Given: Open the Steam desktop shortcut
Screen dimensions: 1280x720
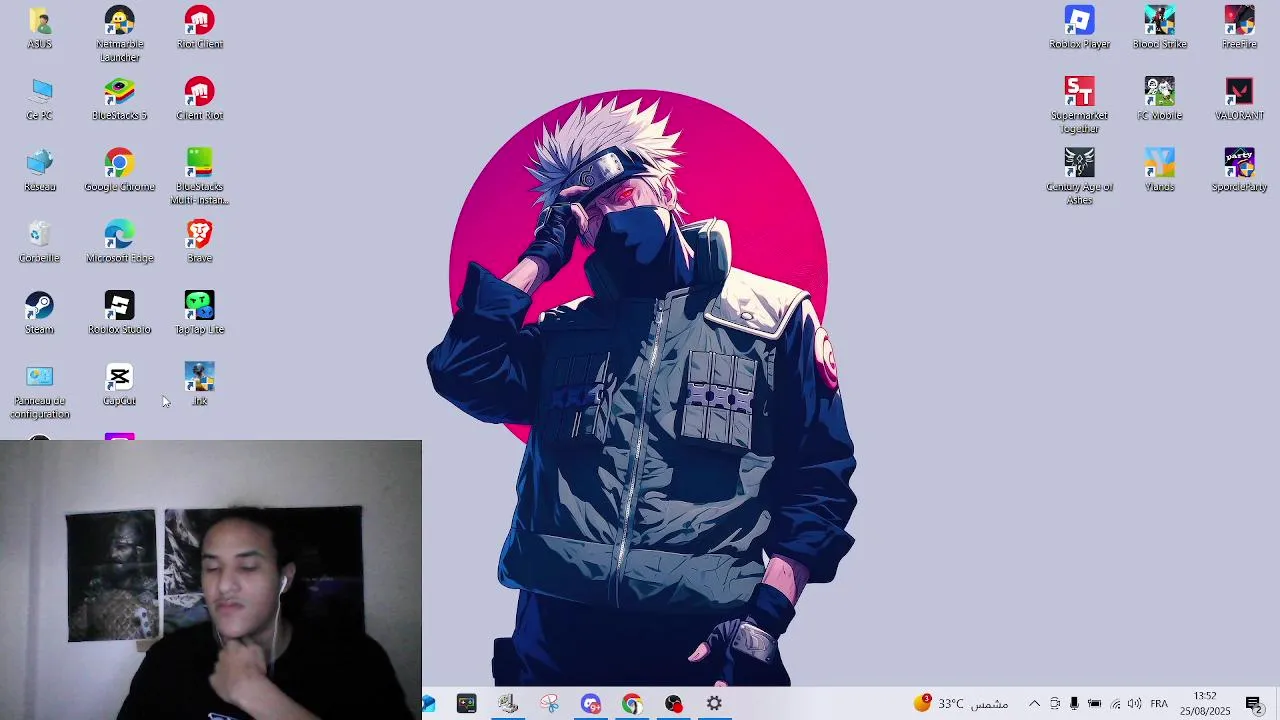Looking at the screenshot, I should pos(39,313).
